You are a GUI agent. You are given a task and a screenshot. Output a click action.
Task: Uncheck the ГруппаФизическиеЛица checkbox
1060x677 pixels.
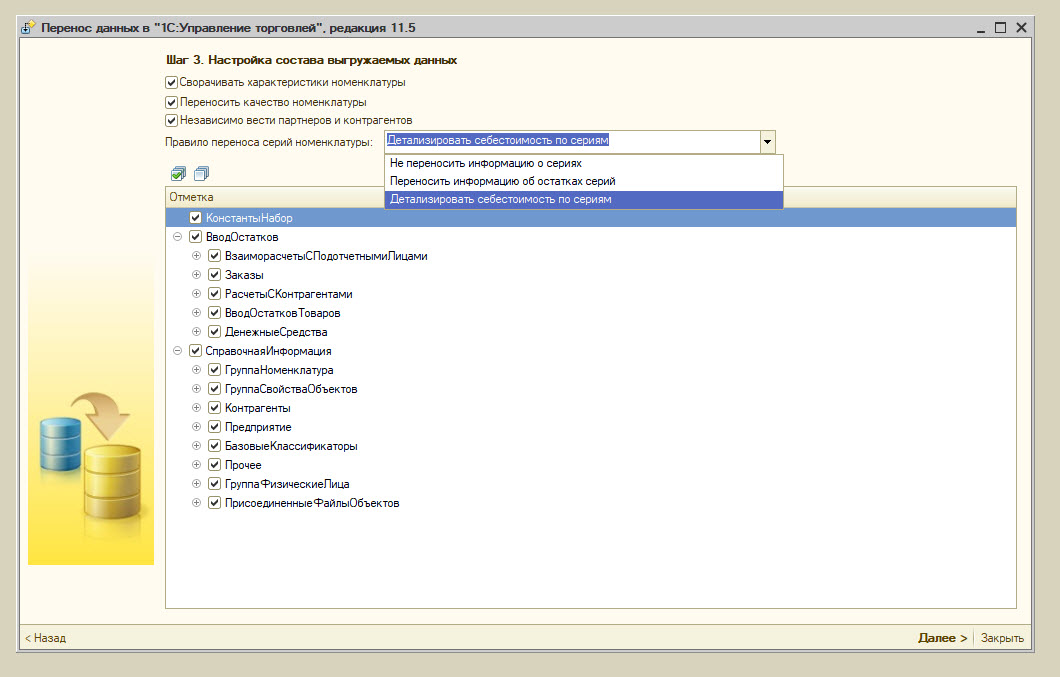coord(214,484)
